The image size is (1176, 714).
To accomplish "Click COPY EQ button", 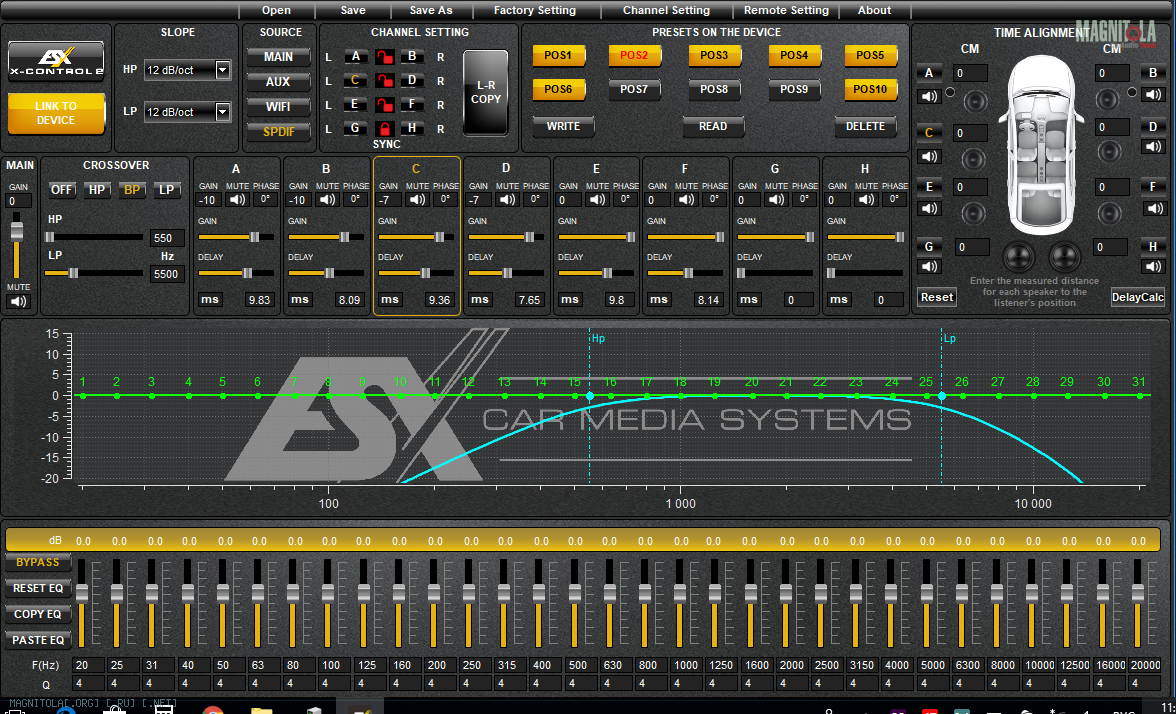I will [x=38, y=614].
